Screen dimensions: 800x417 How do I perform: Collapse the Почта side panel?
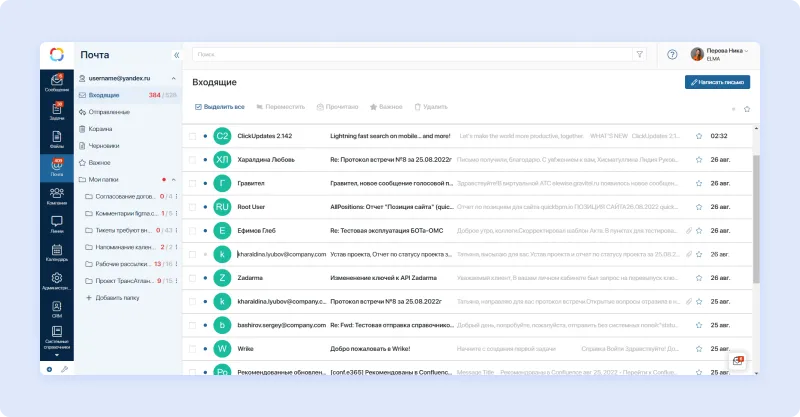[176, 55]
